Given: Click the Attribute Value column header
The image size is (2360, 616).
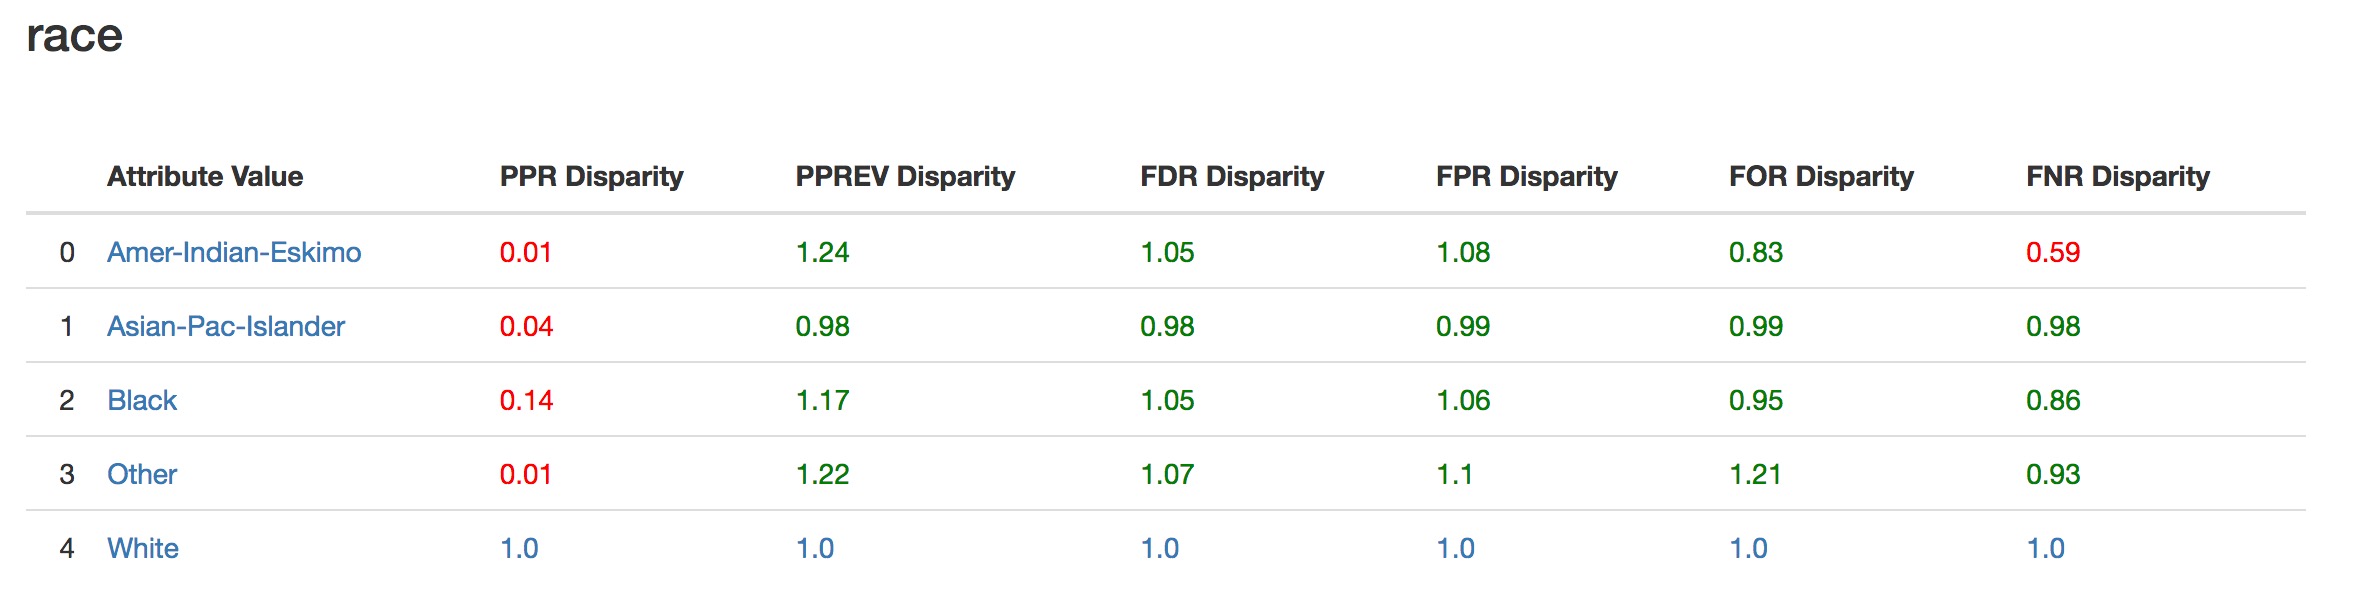Looking at the screenshot, I should coord(205,176).
